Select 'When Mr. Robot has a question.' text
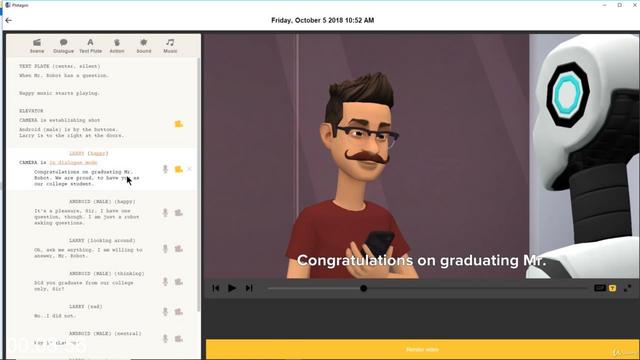Screen dimensions: 640x360 pos(64,76)
